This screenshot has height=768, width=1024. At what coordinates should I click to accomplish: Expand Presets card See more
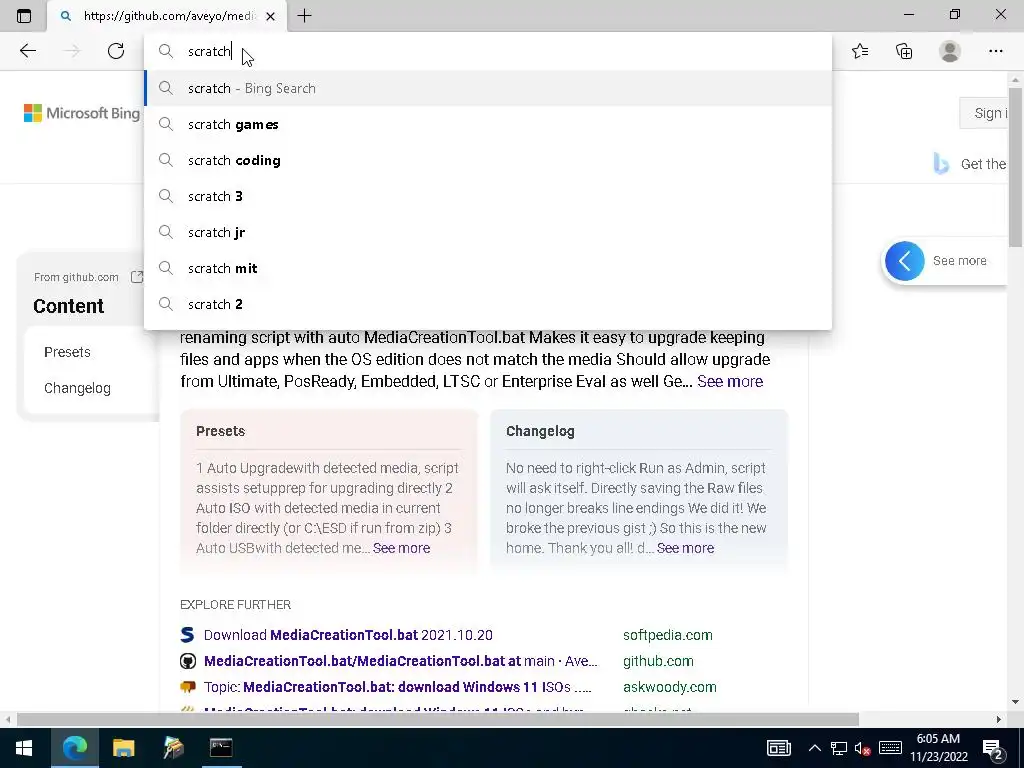(401, 548)
